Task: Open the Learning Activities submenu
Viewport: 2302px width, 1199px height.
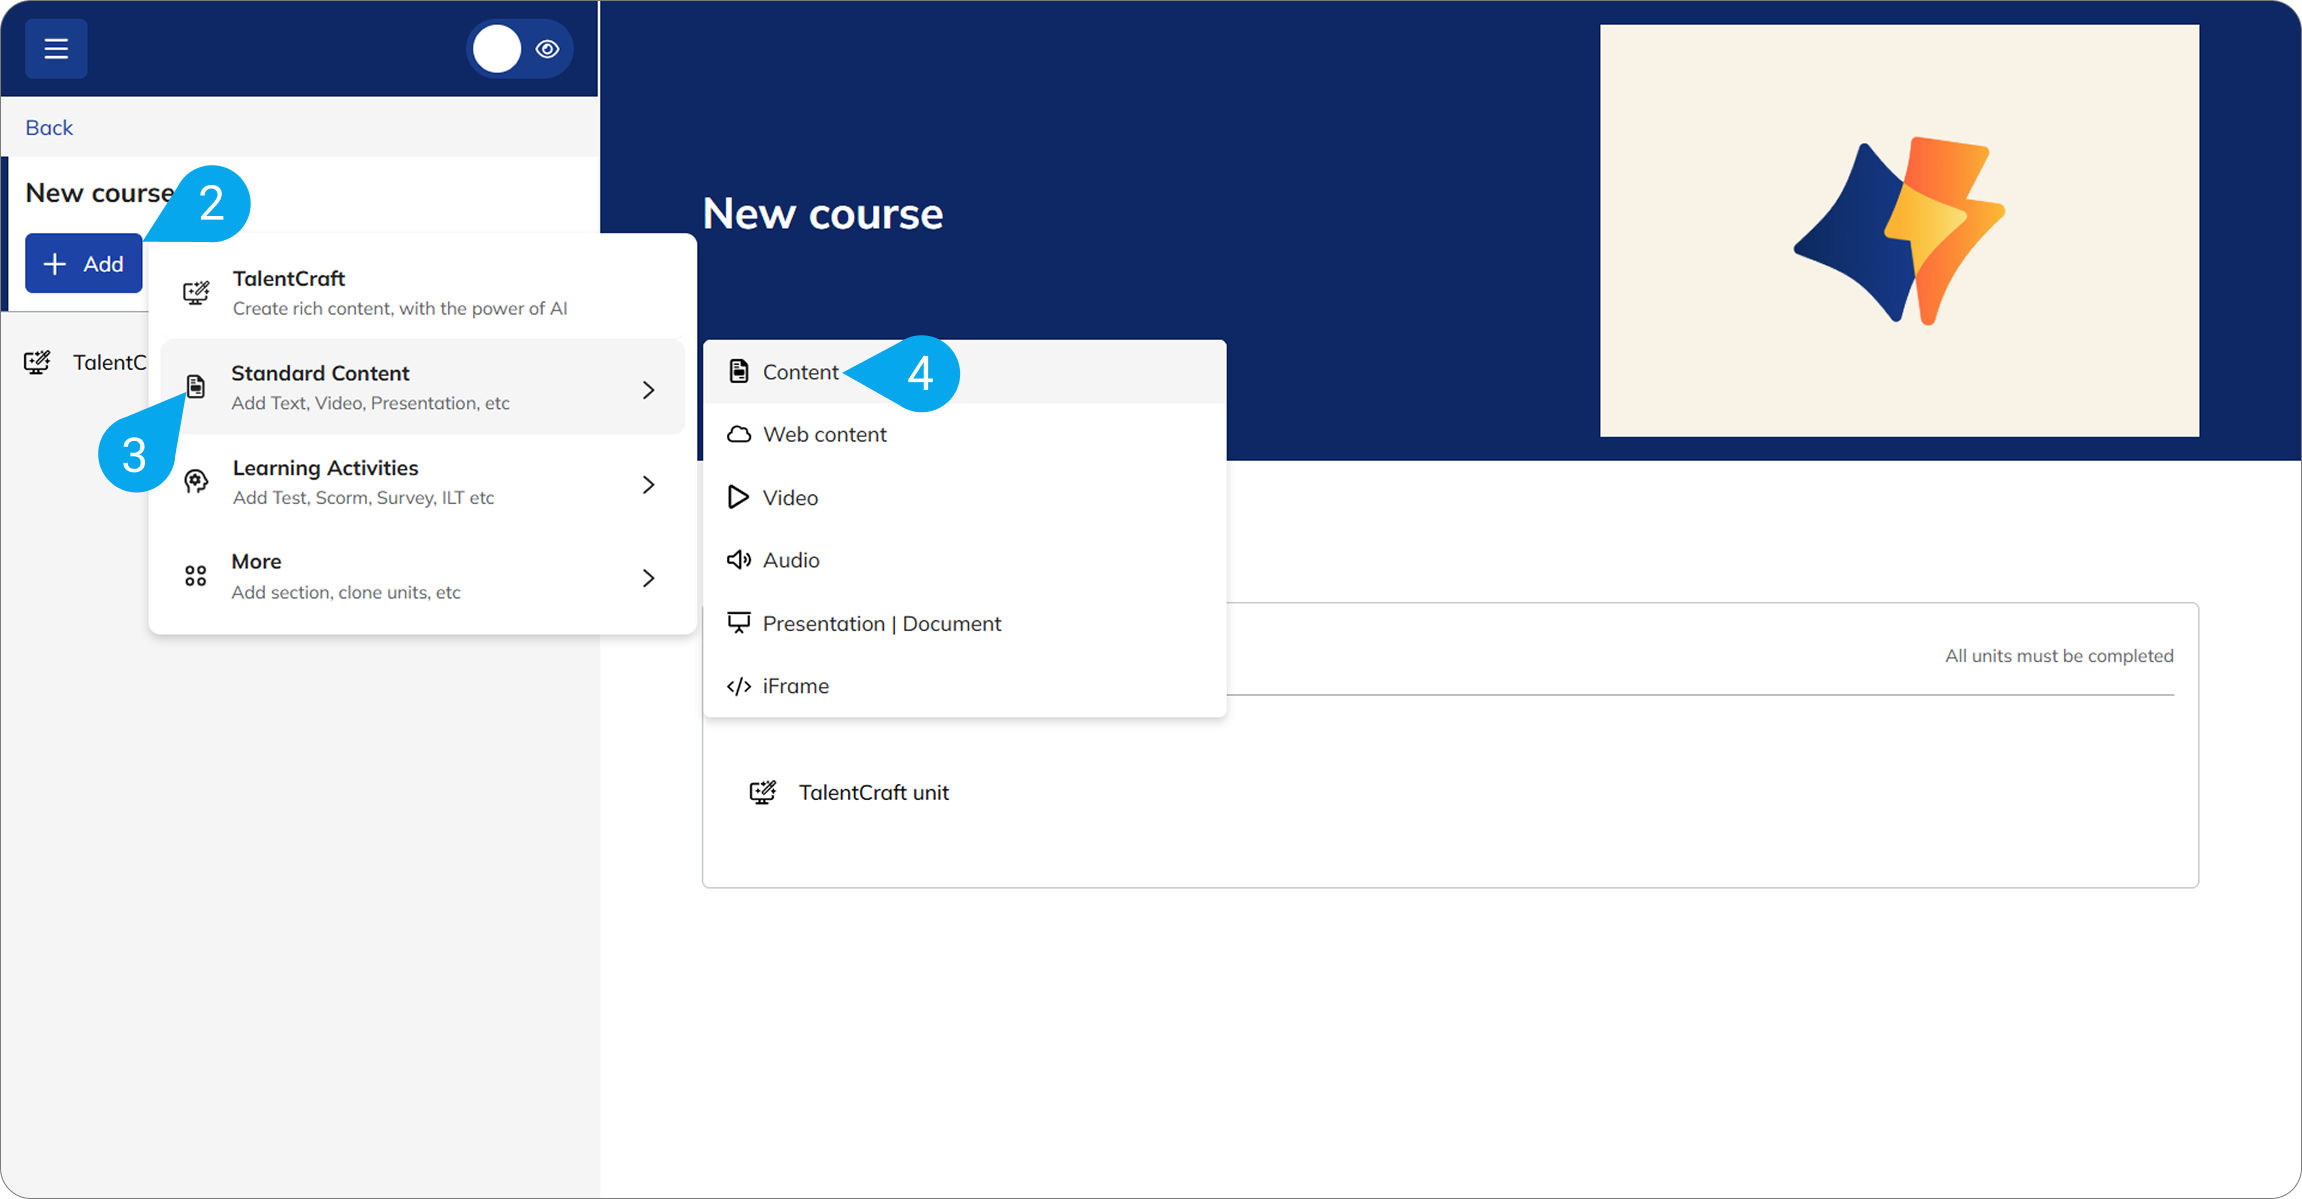Action: [422, 482]
